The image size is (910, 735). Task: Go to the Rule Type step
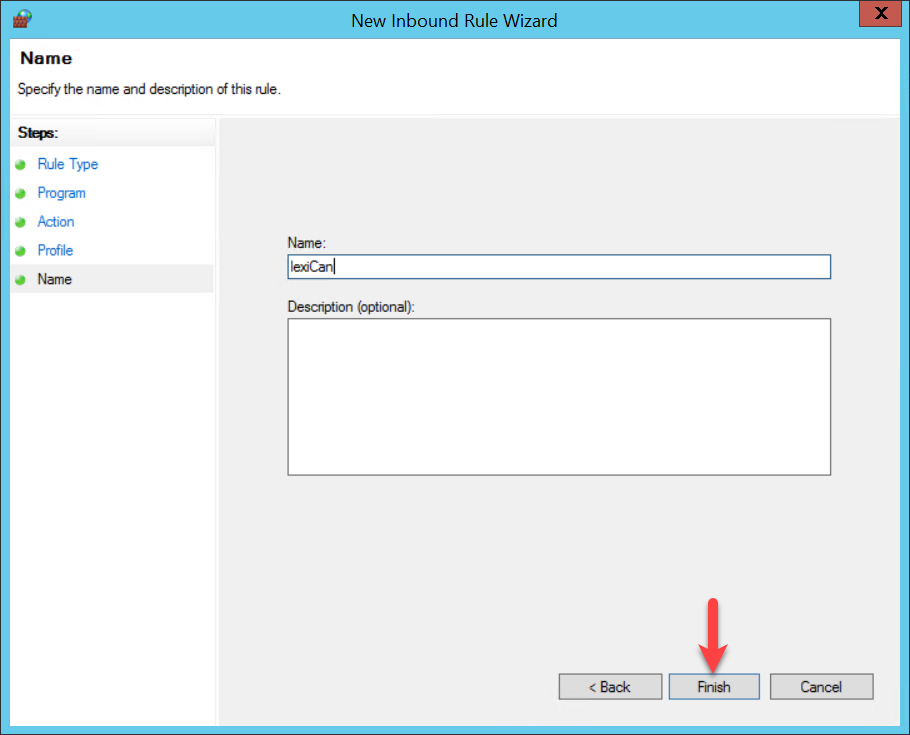67,164
